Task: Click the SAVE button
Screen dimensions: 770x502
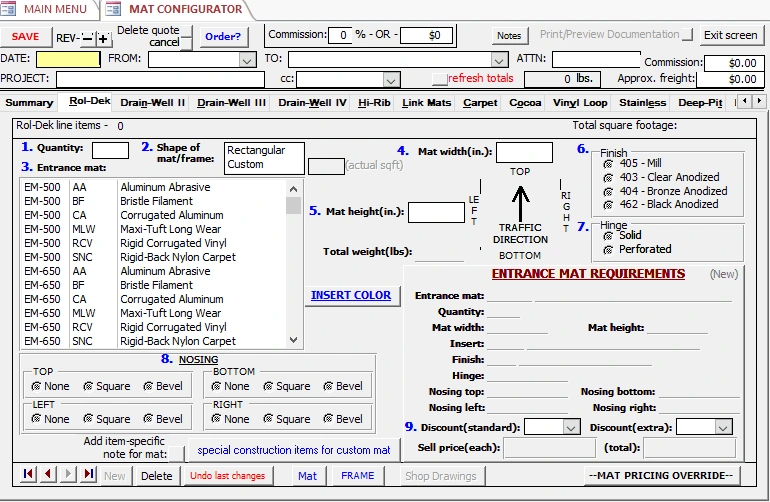Action: point(26,37)
